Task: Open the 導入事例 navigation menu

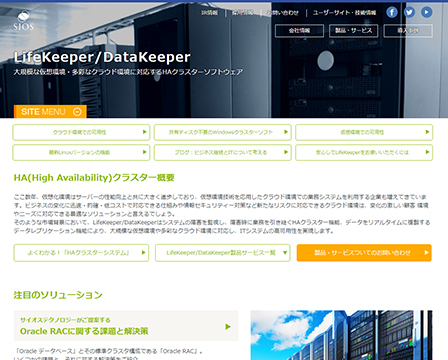Action: click(408, 31)
